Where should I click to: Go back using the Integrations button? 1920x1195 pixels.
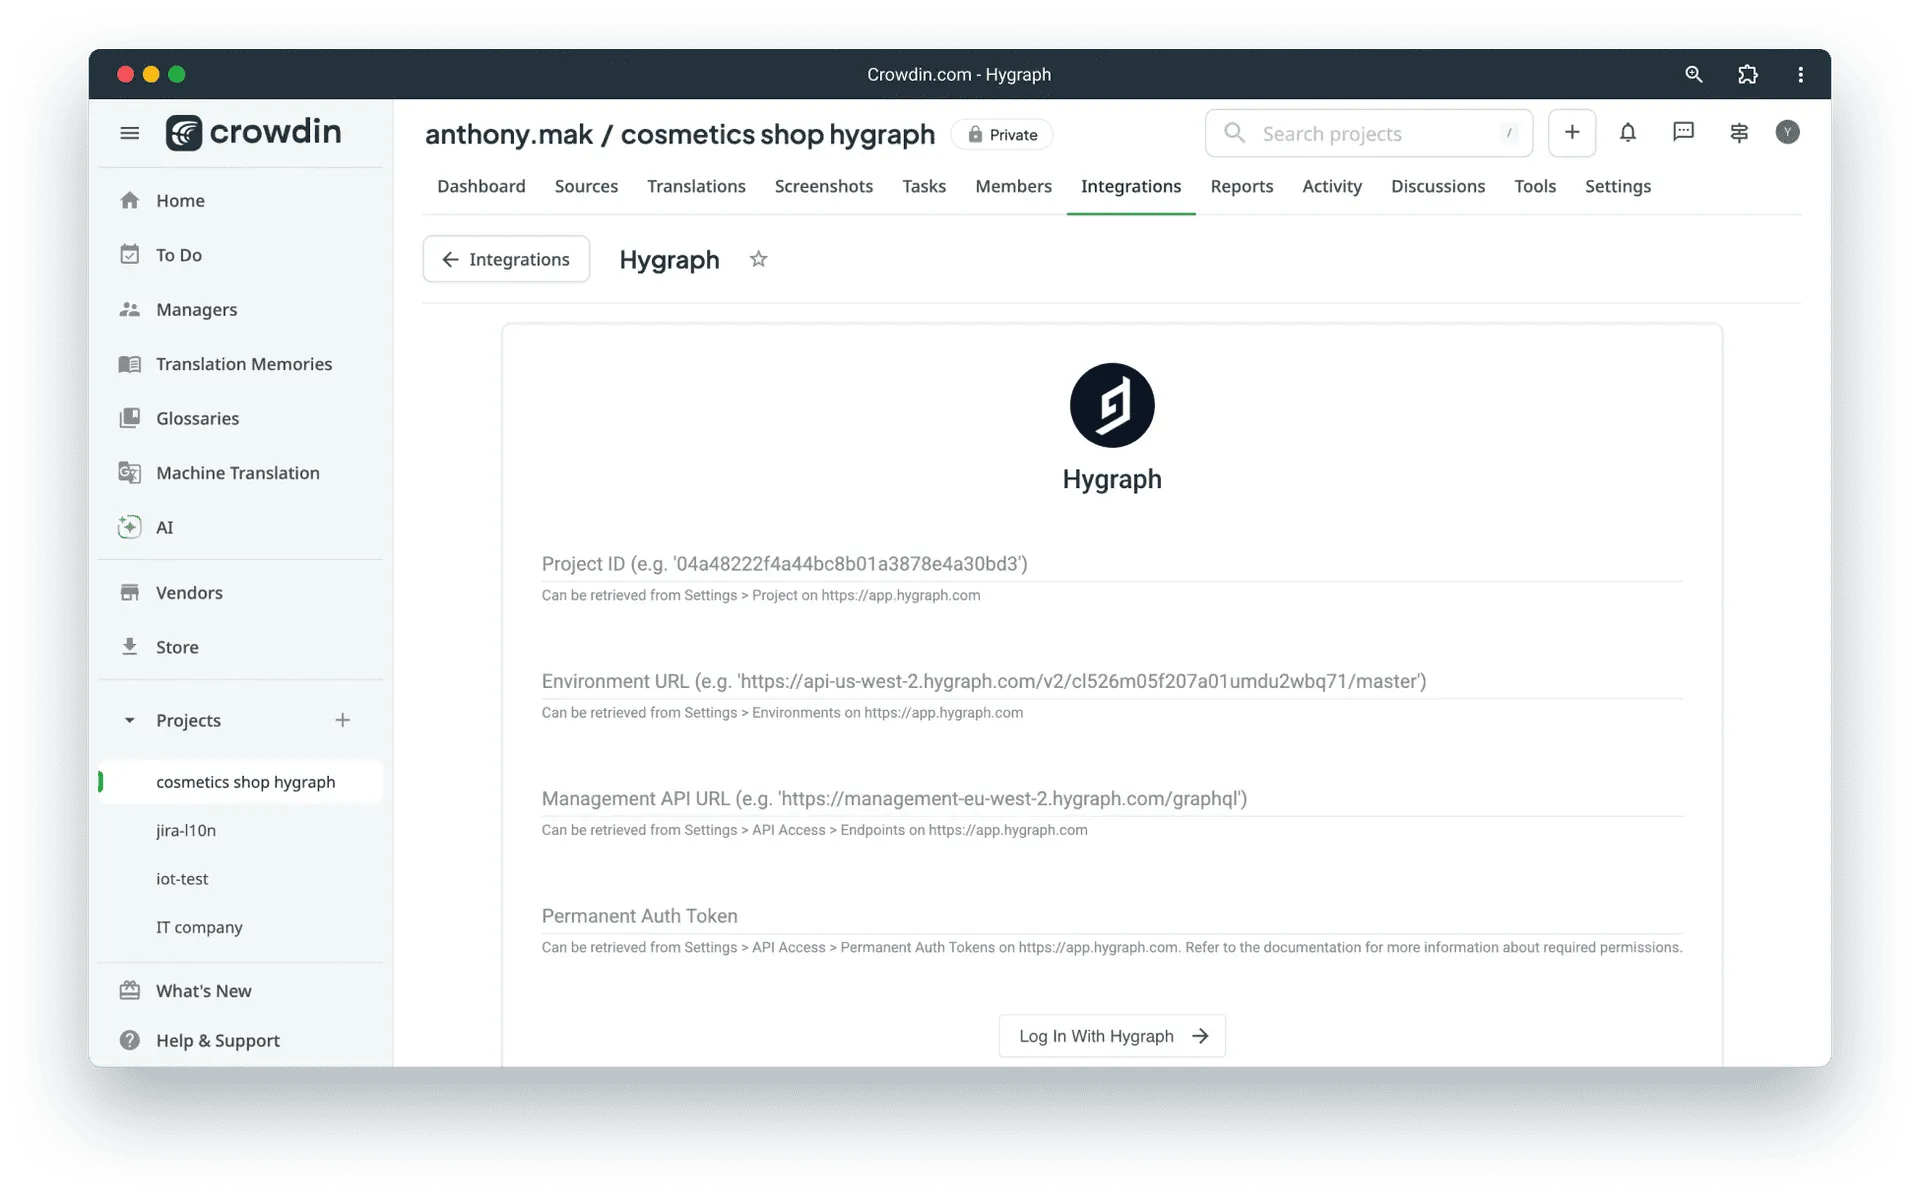click(505, 259)
